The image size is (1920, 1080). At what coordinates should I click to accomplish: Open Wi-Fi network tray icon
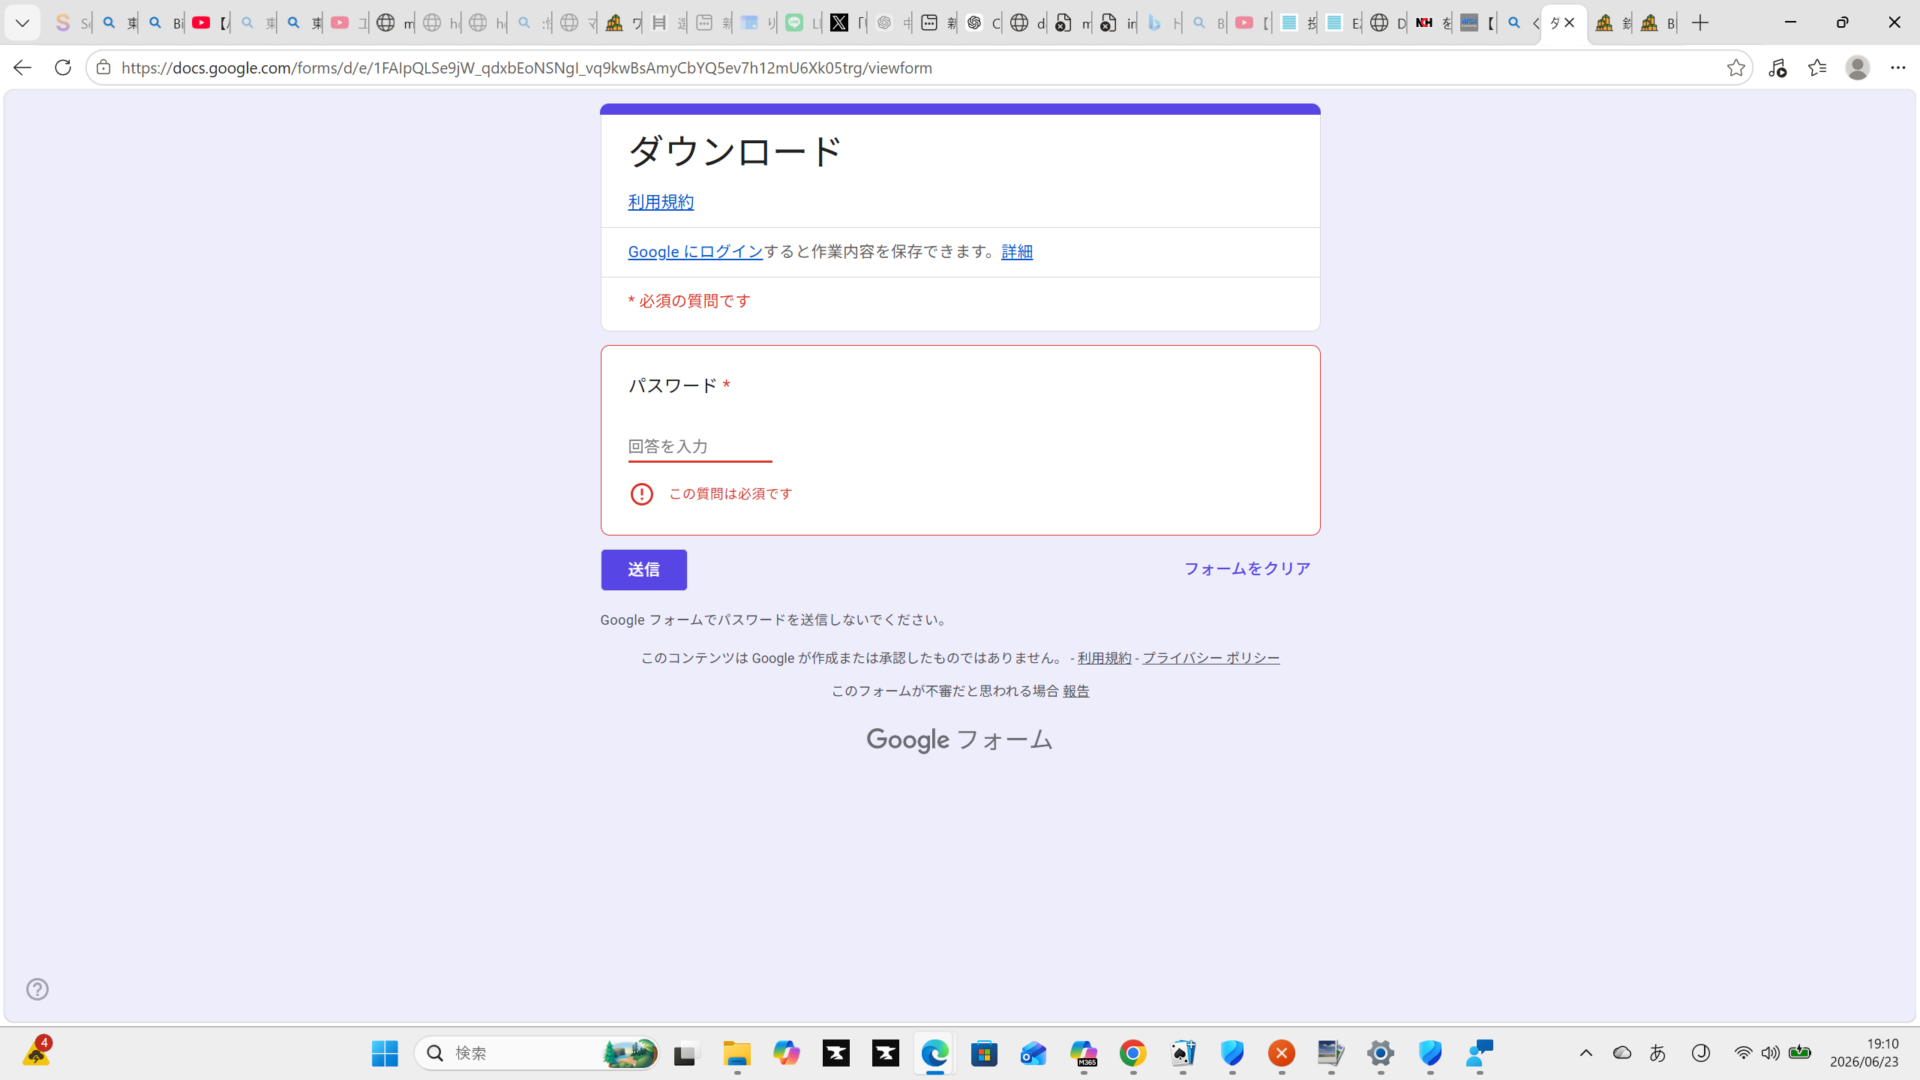[1743, 1053]
